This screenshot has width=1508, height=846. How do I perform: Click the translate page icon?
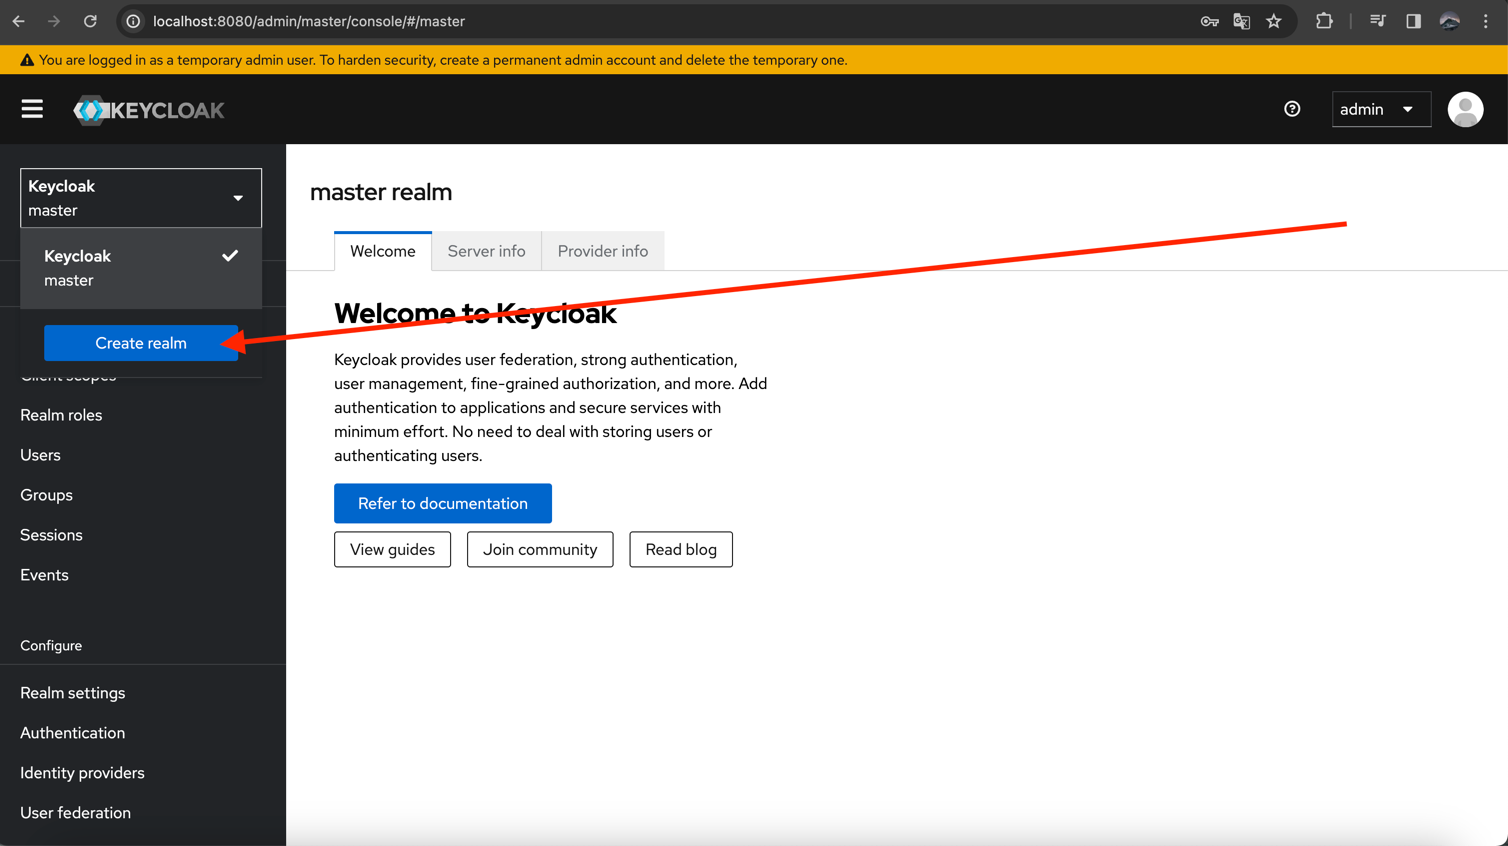[1241, 21]
